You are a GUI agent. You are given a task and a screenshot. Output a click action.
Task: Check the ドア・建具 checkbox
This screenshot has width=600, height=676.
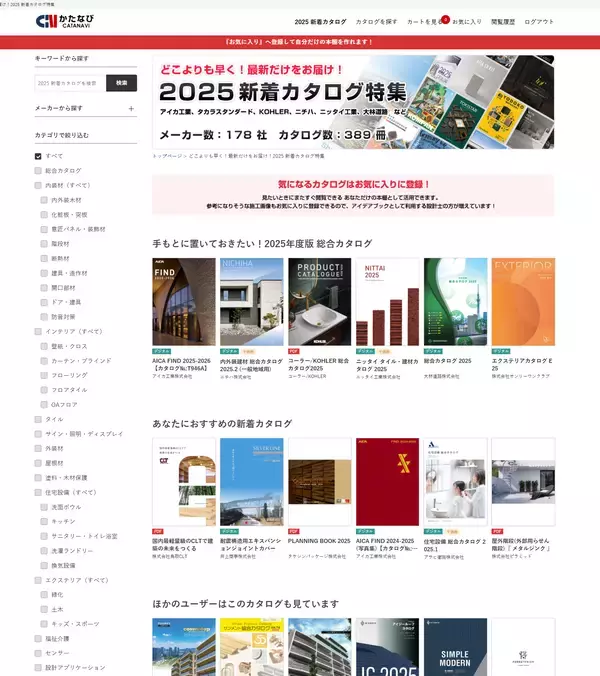point(44,302)
